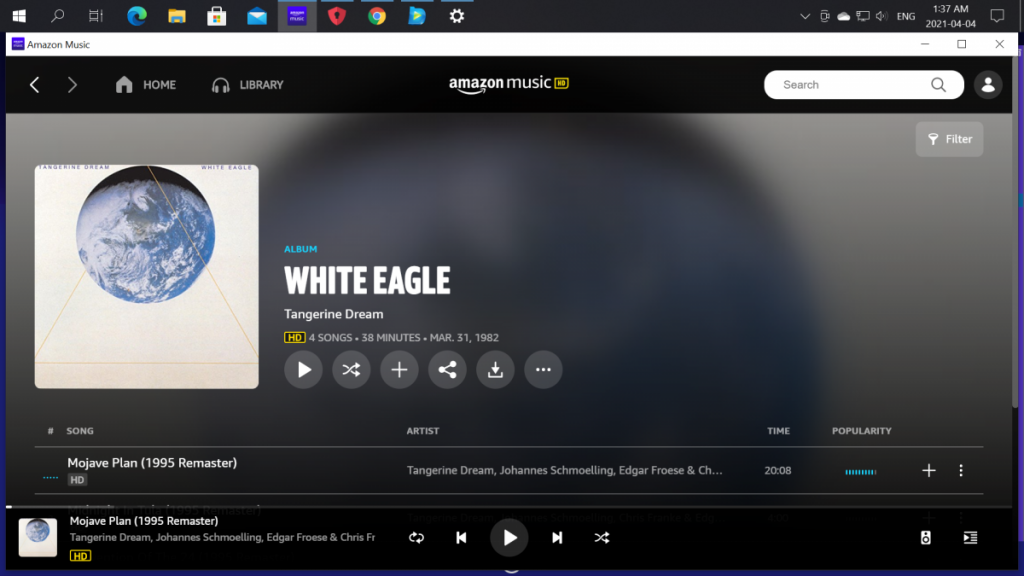Viewport: 1024px width, 576px height.
Task: Open the clock and calendar flyout
Action: [951, 16]
